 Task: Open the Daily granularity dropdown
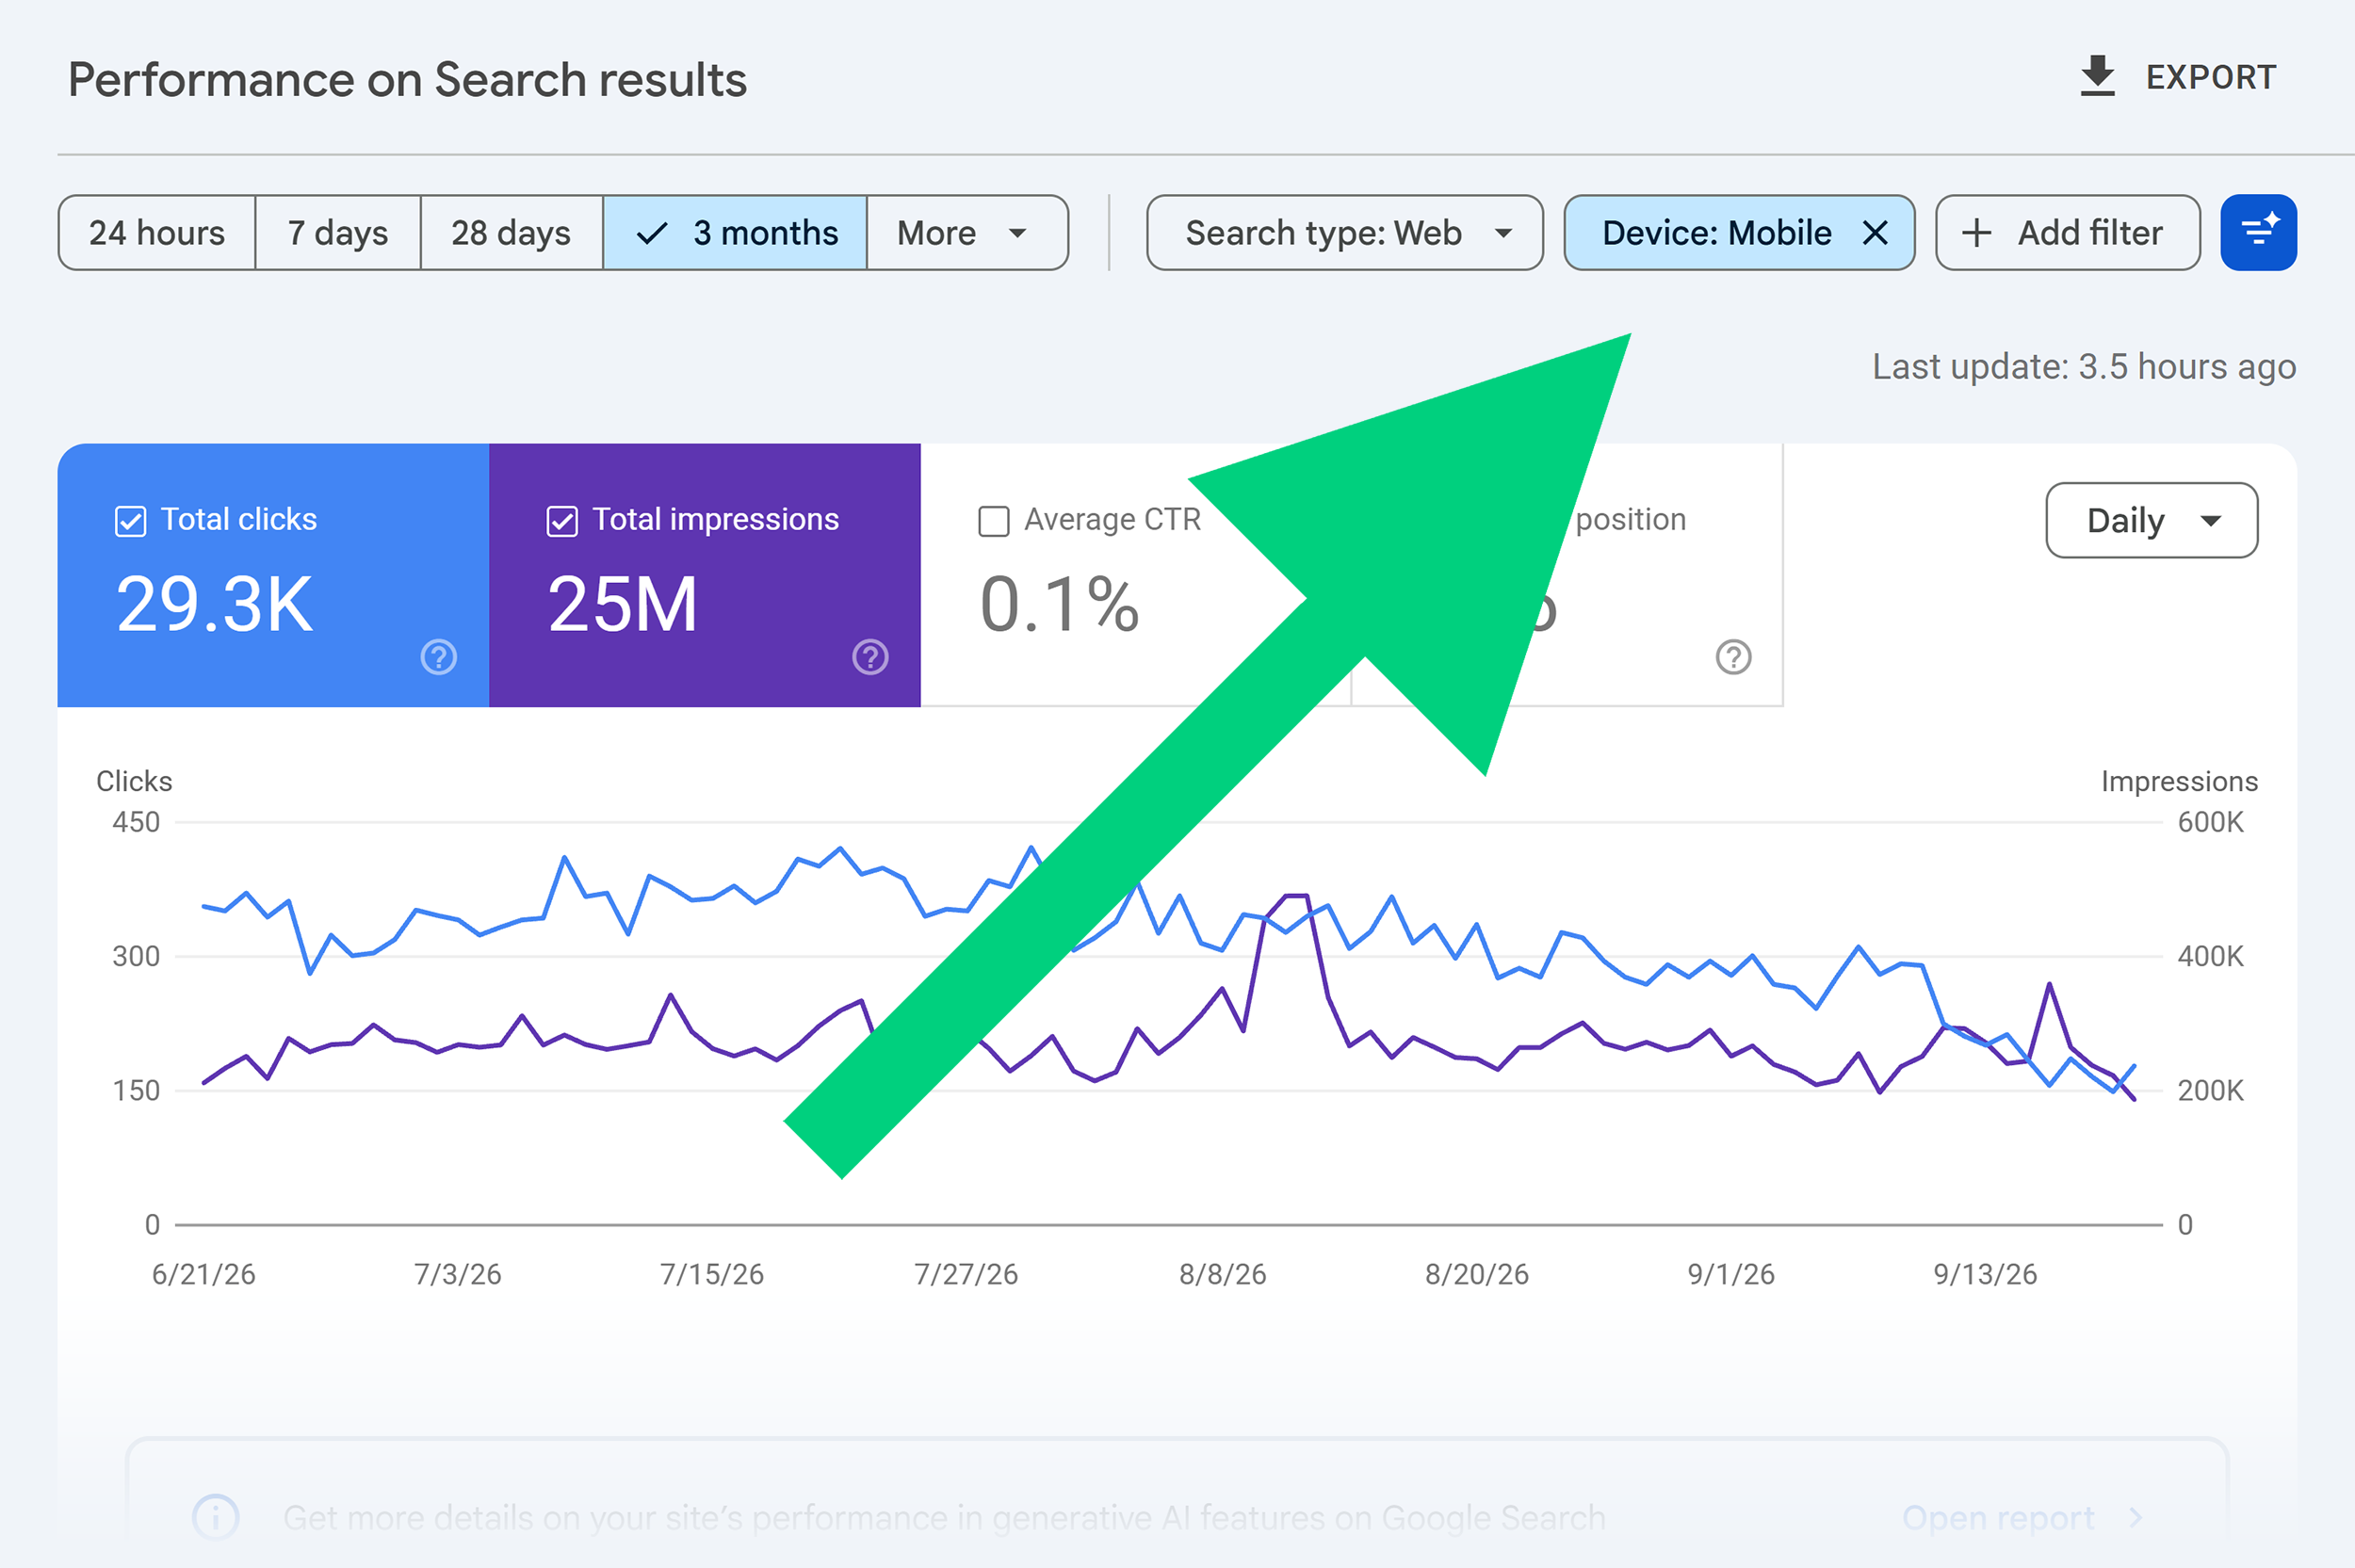pyautogui.click(x=2151, y=520)
